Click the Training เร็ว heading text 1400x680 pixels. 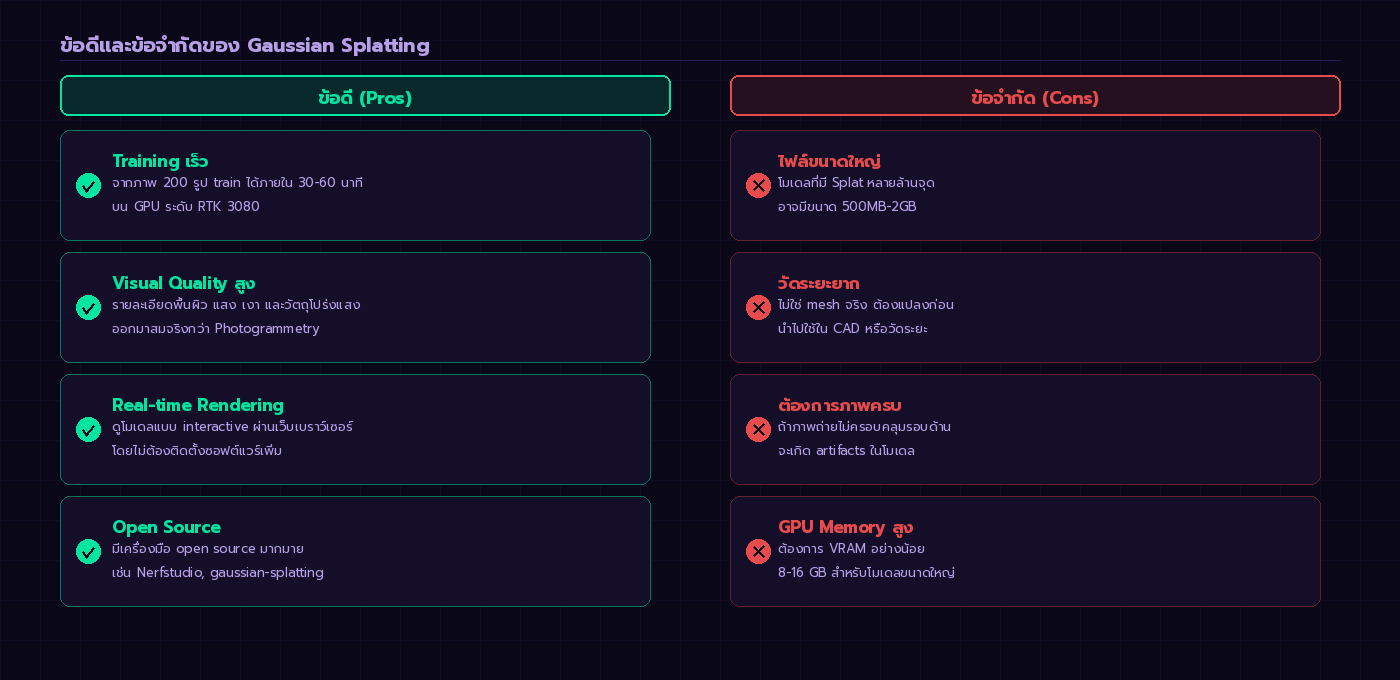pos(160,161)
